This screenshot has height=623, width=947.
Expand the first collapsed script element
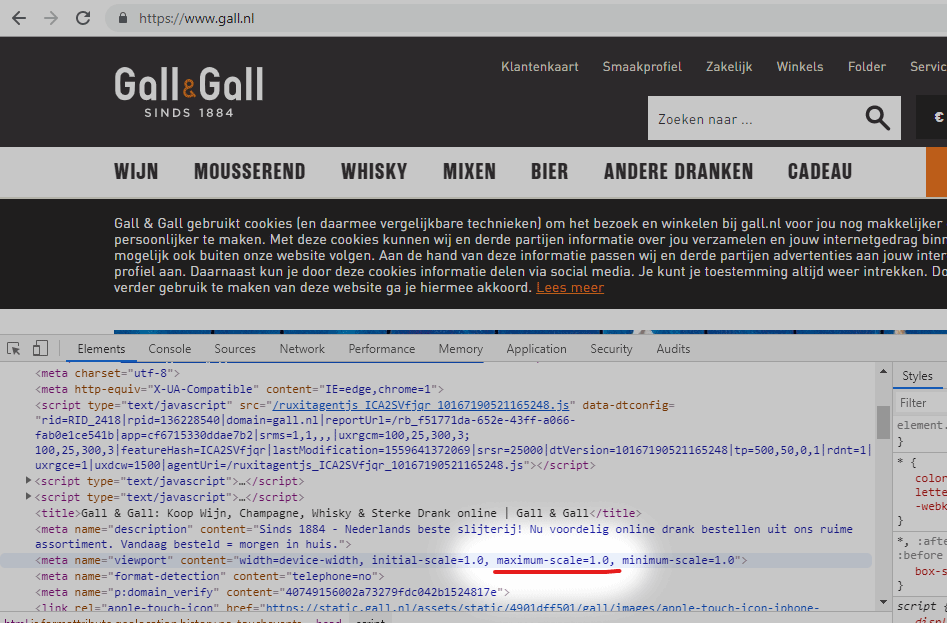pyautogui.click(x=28, y=481)
